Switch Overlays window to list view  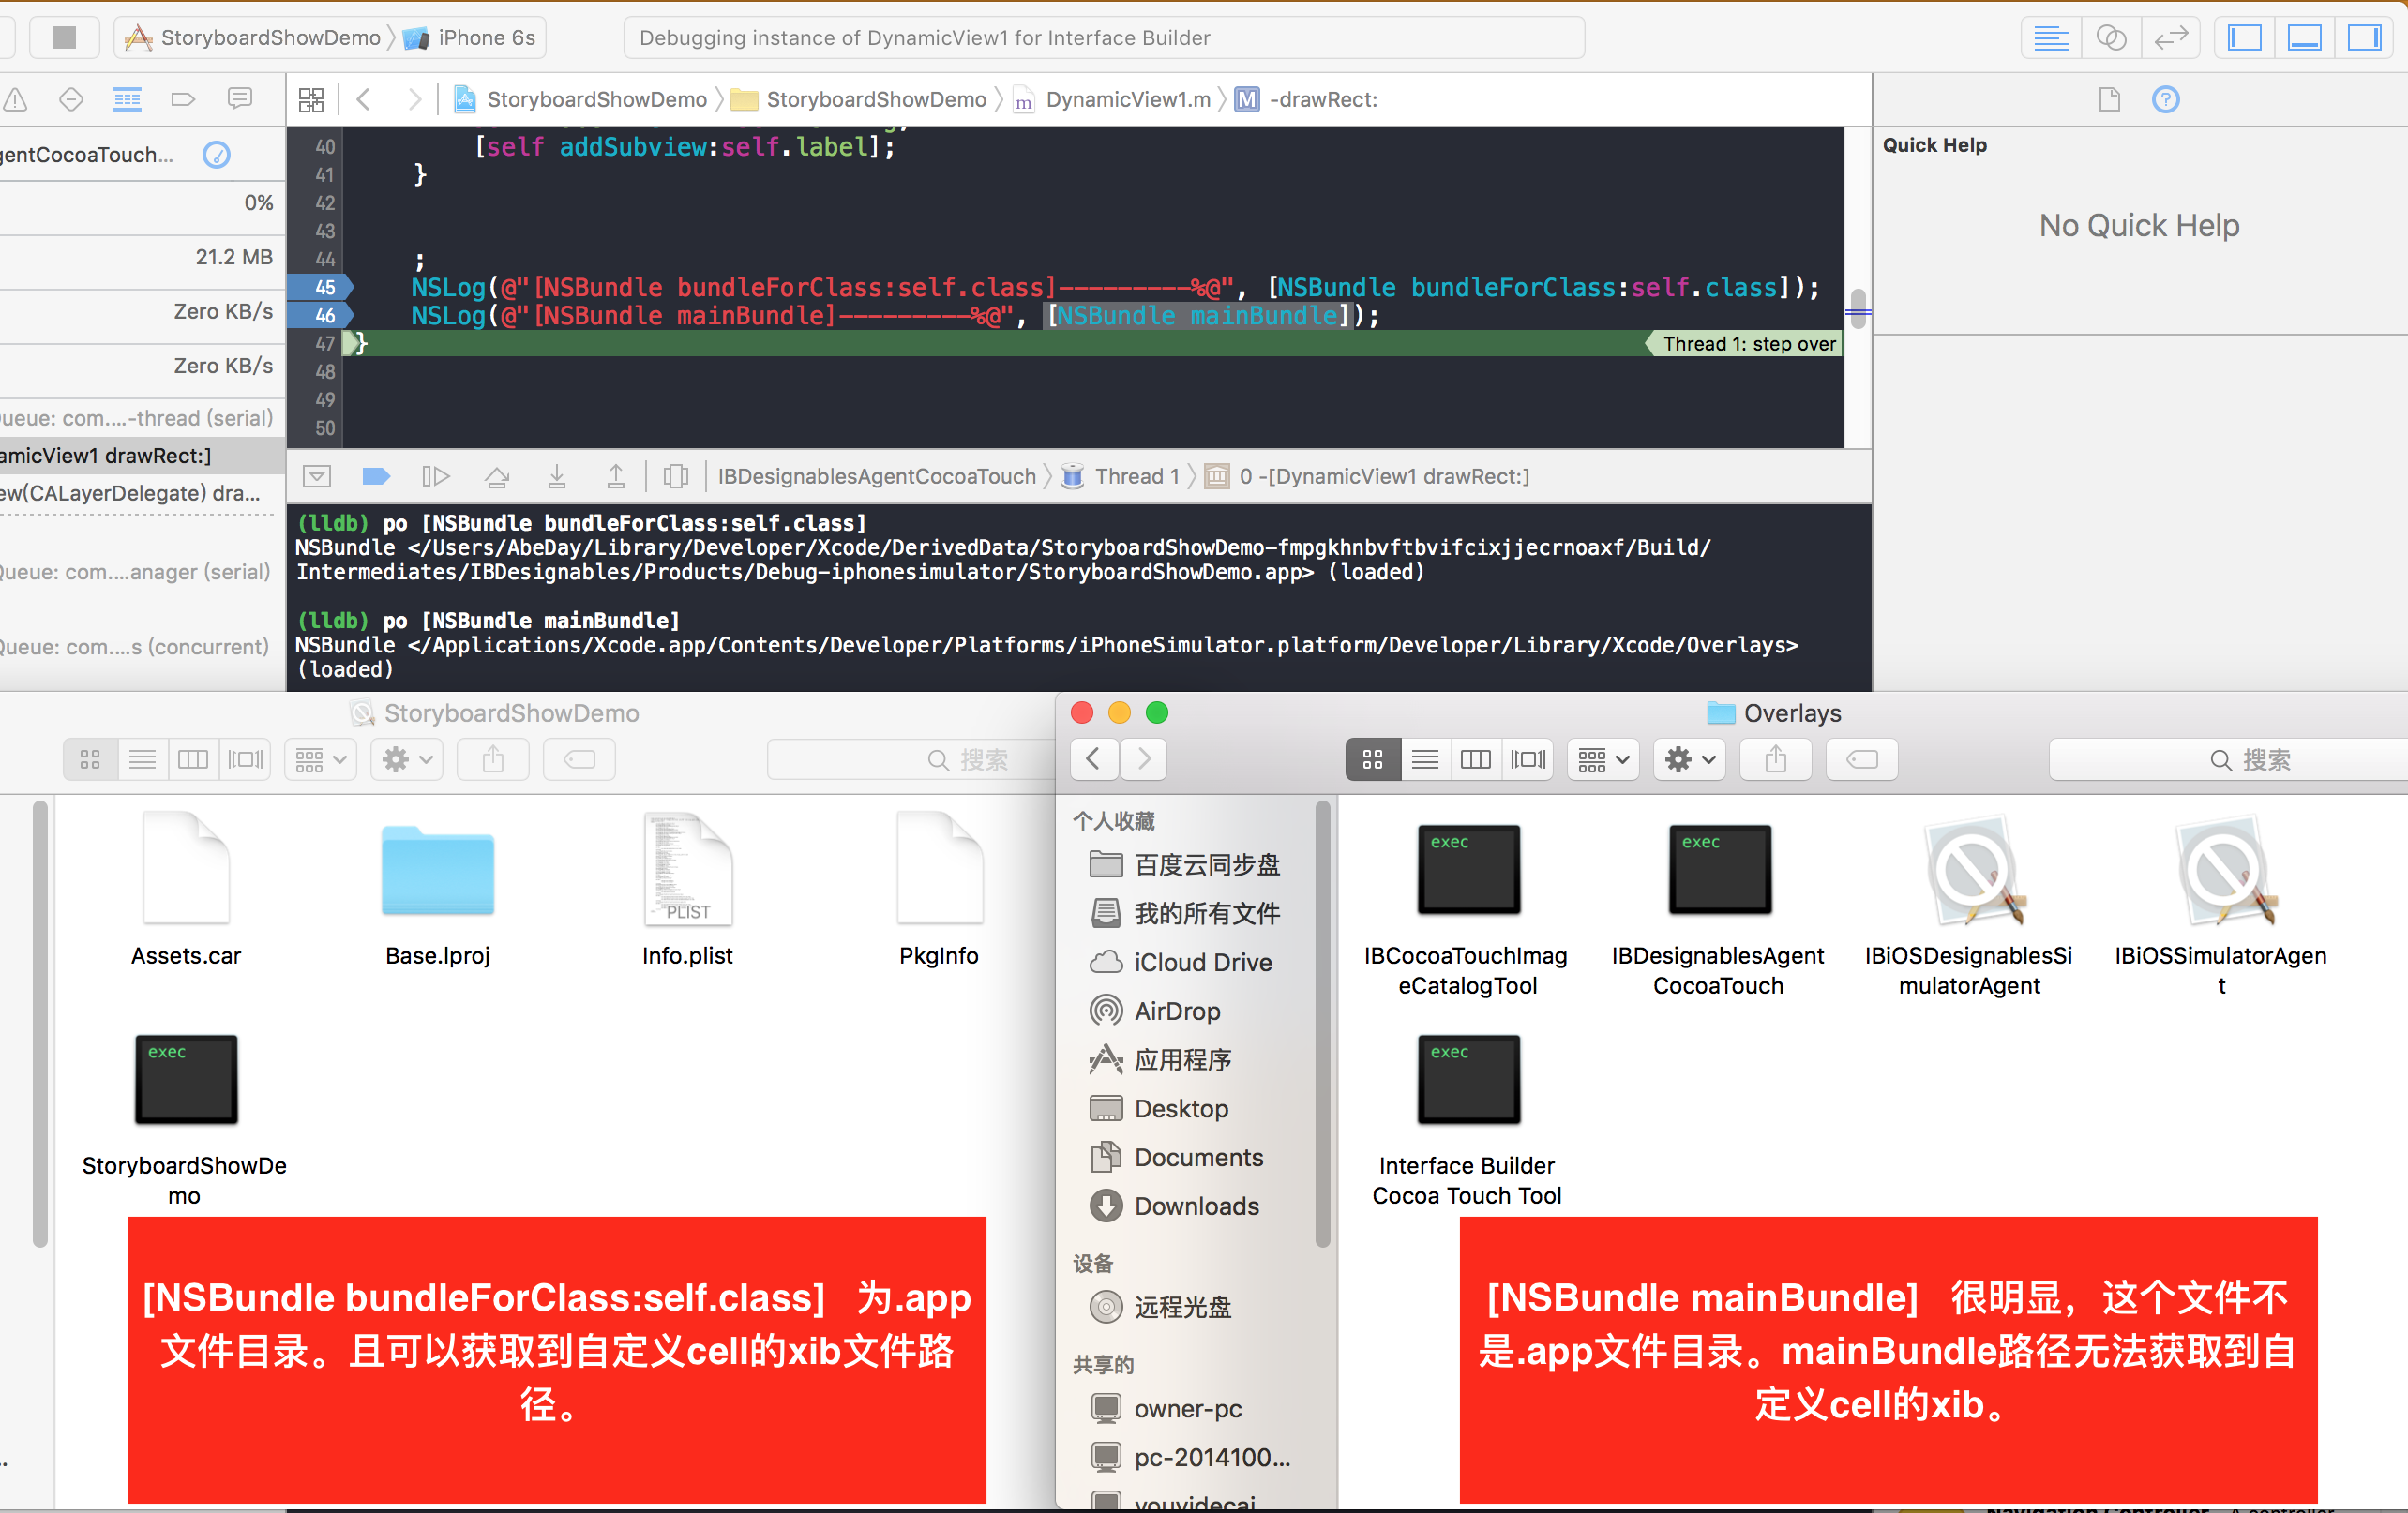point(1425,759)
